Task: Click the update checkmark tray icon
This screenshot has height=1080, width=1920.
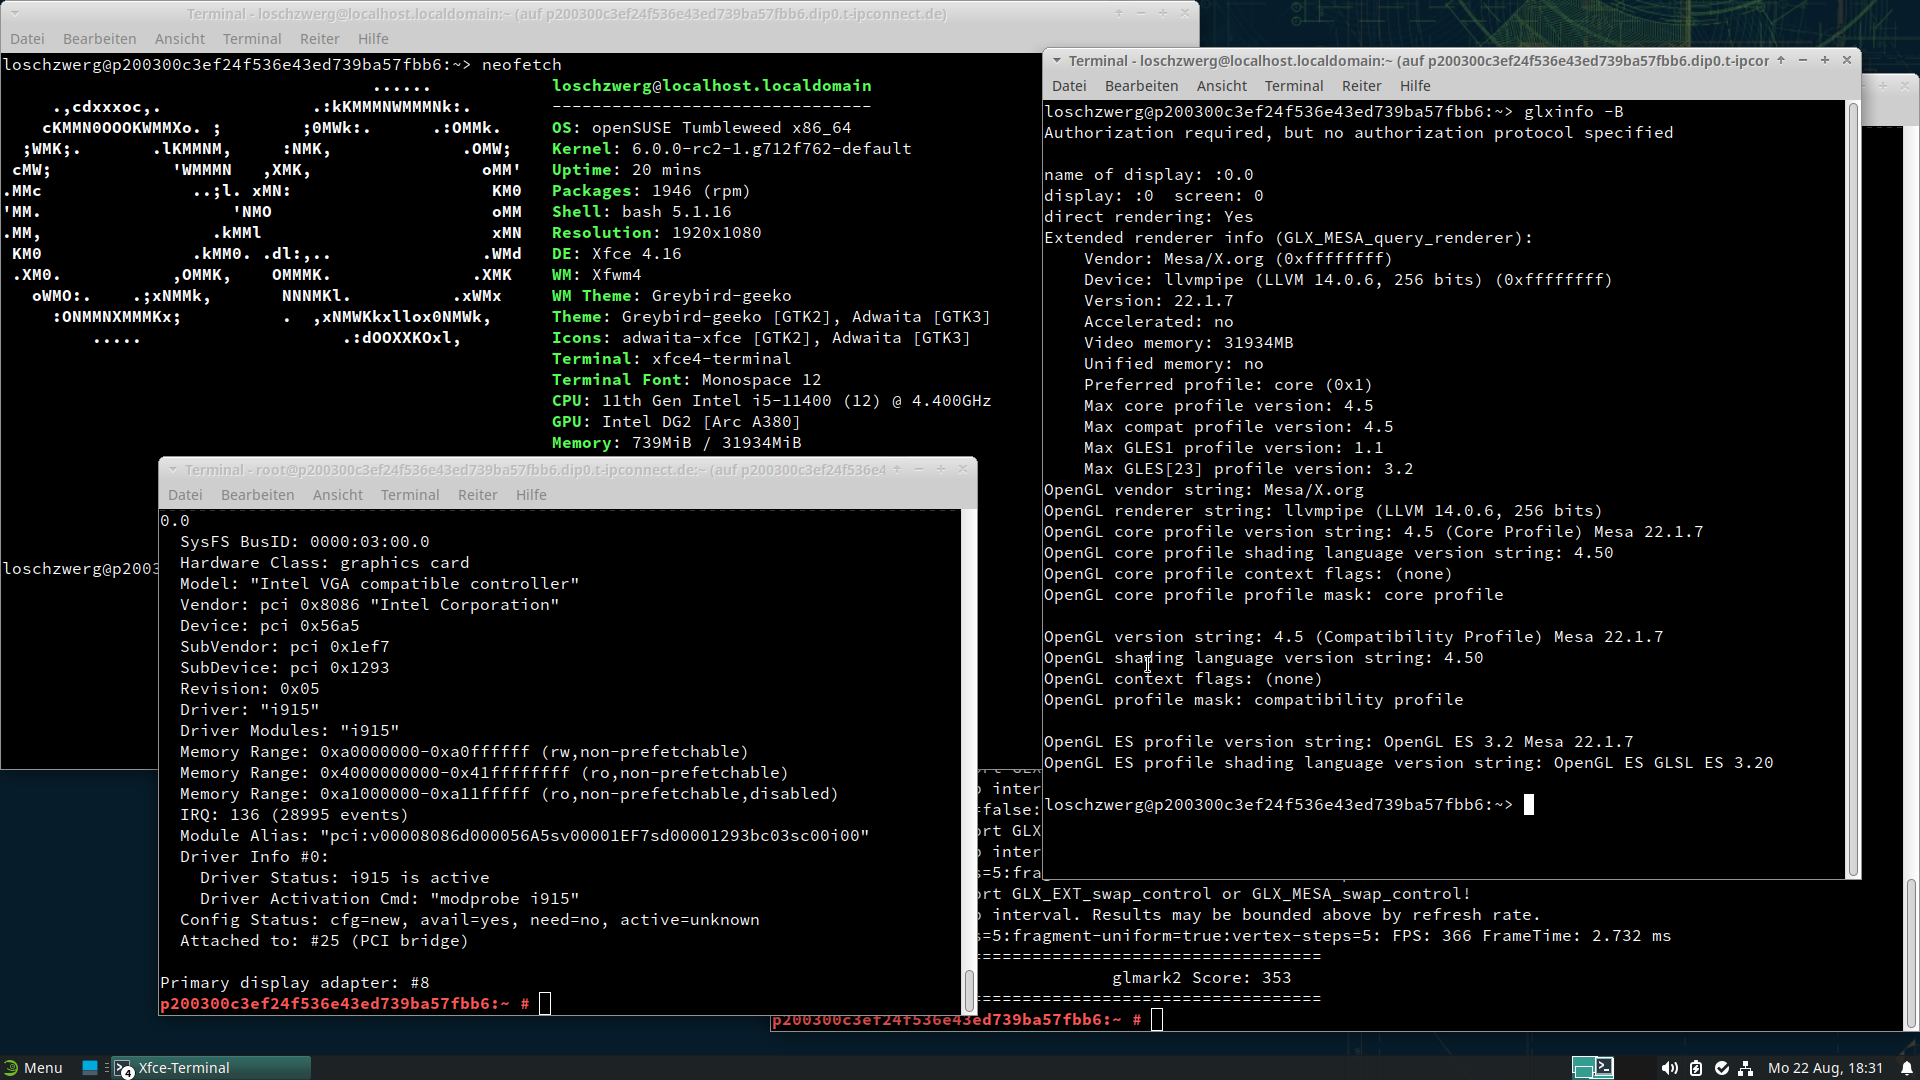Action: click(1721, 1068)
